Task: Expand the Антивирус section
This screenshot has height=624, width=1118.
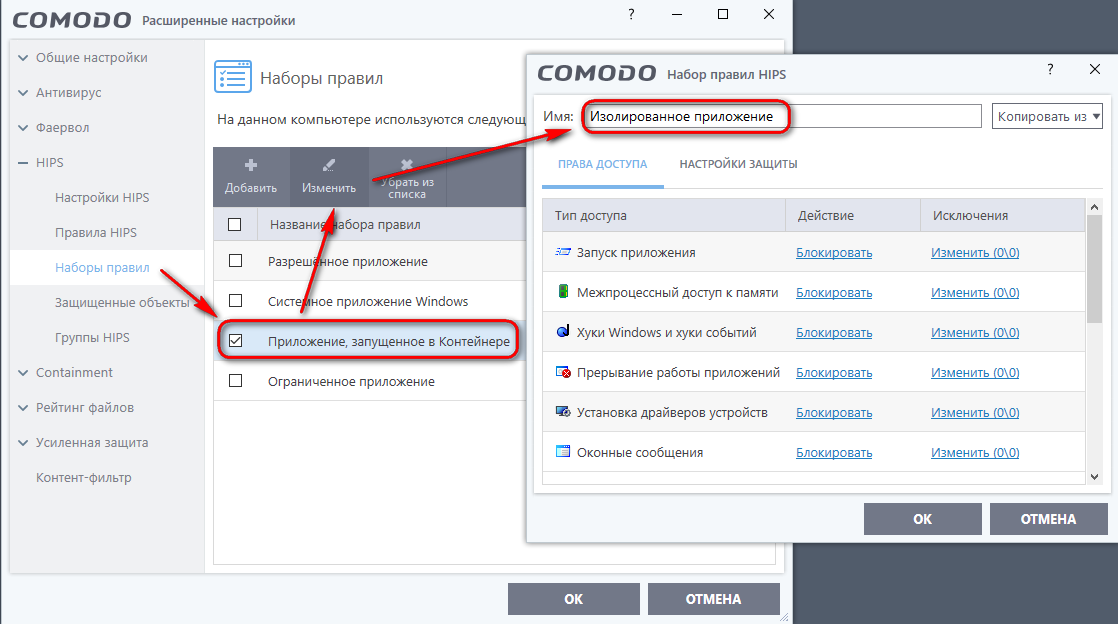Action: (x=24, y=93)
